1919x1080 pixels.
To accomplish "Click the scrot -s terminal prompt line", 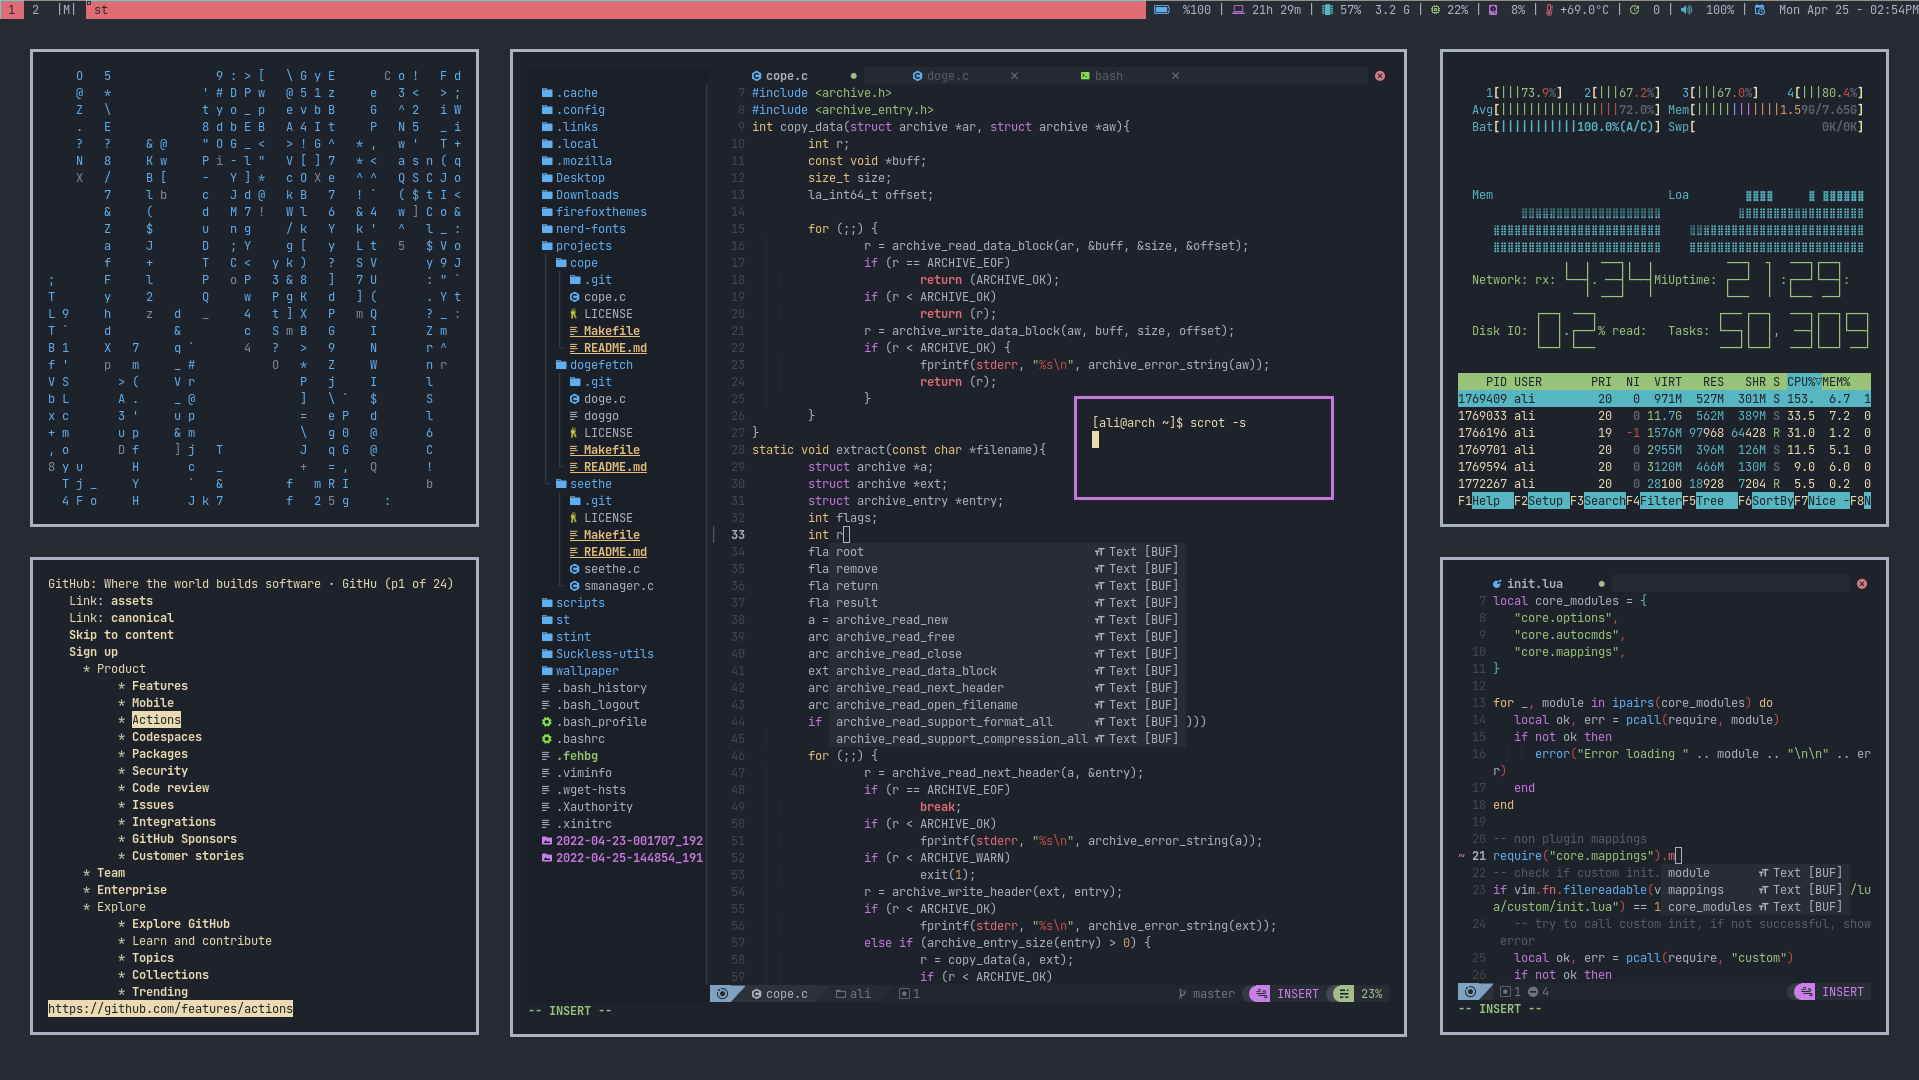I will [1169, 423].
